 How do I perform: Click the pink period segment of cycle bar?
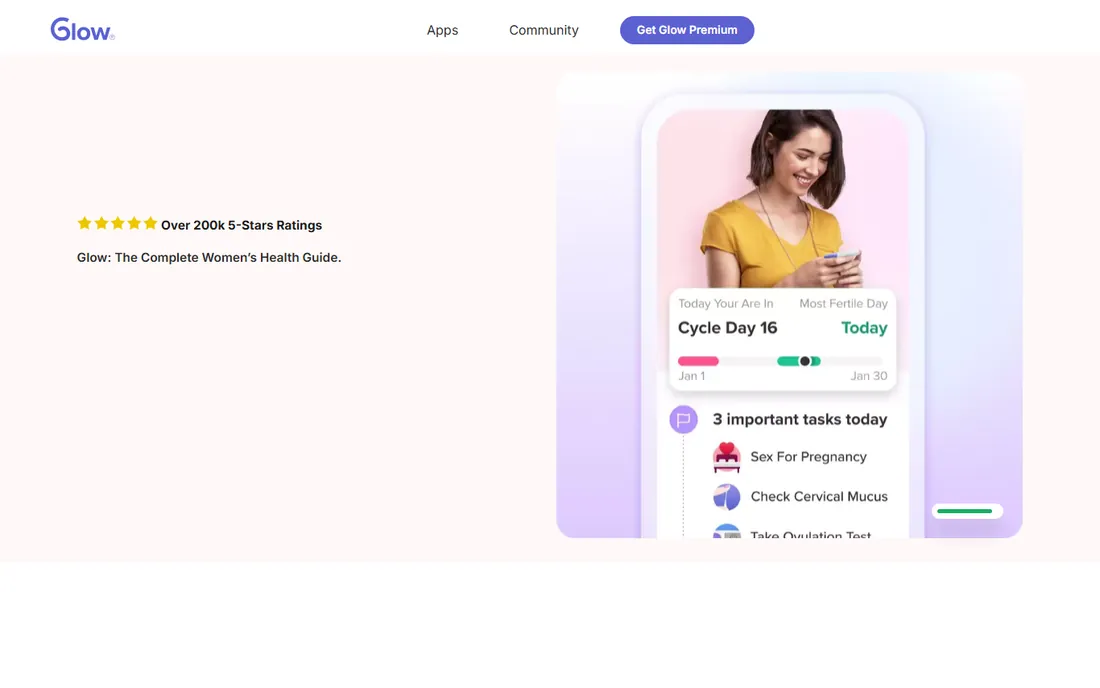tap(698, 361)
